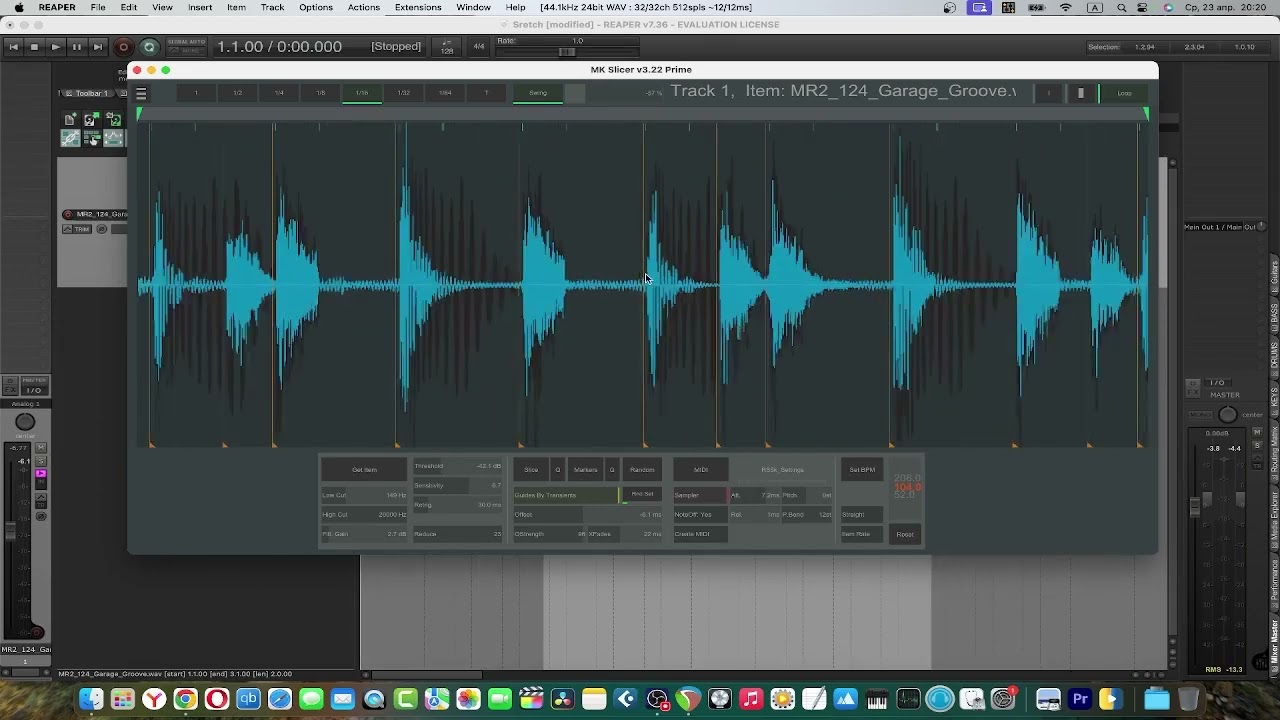Adjust the Sensitivity slider
1280x720 pixels.
coord(458,486)
